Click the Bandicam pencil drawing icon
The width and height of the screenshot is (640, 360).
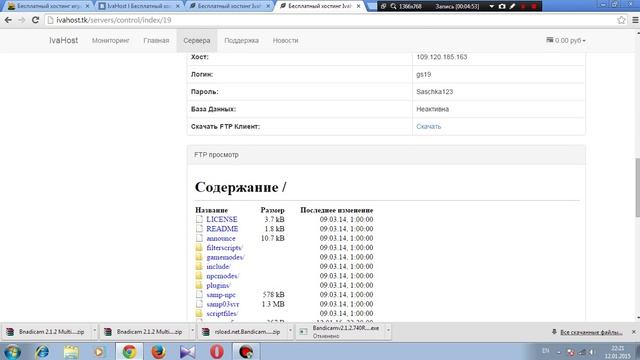click(512, 6)
